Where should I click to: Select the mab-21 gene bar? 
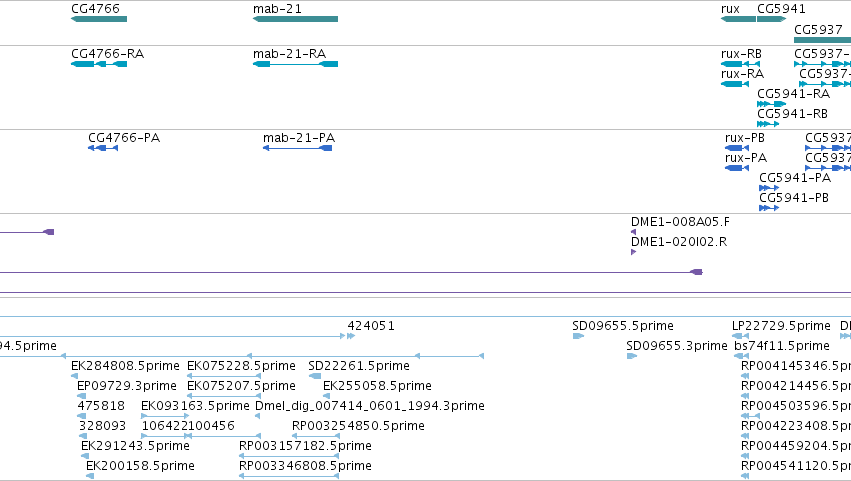click(x=295, y=19)
